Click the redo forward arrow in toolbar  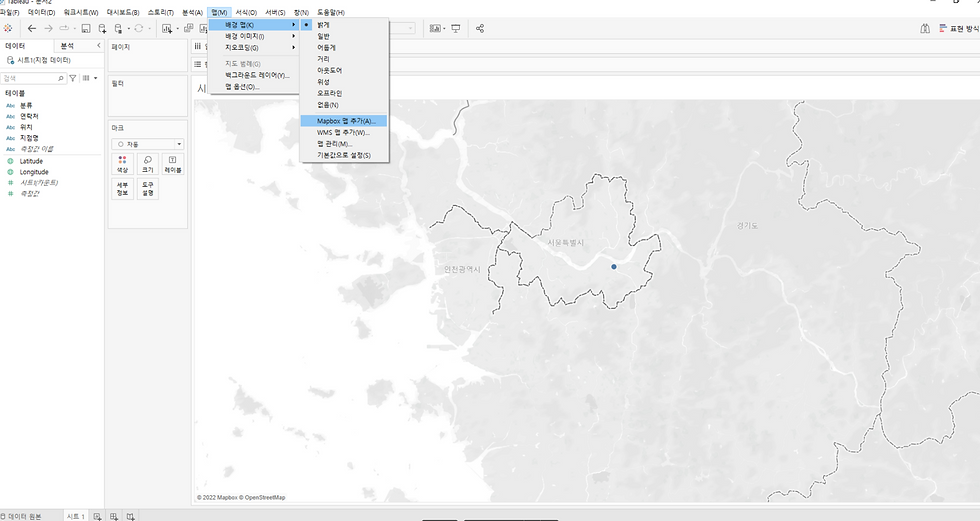coord(48,28)
